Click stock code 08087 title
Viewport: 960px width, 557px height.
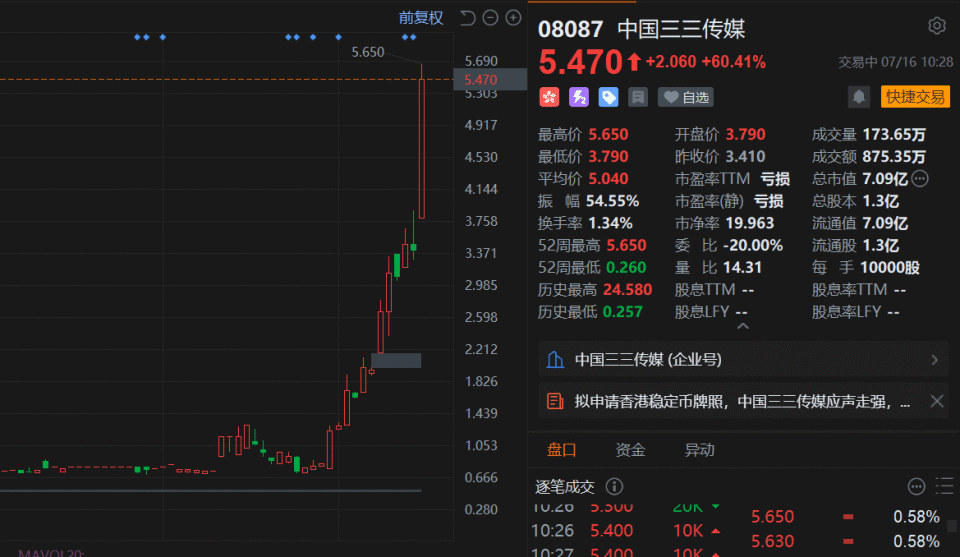coord(570,29)
